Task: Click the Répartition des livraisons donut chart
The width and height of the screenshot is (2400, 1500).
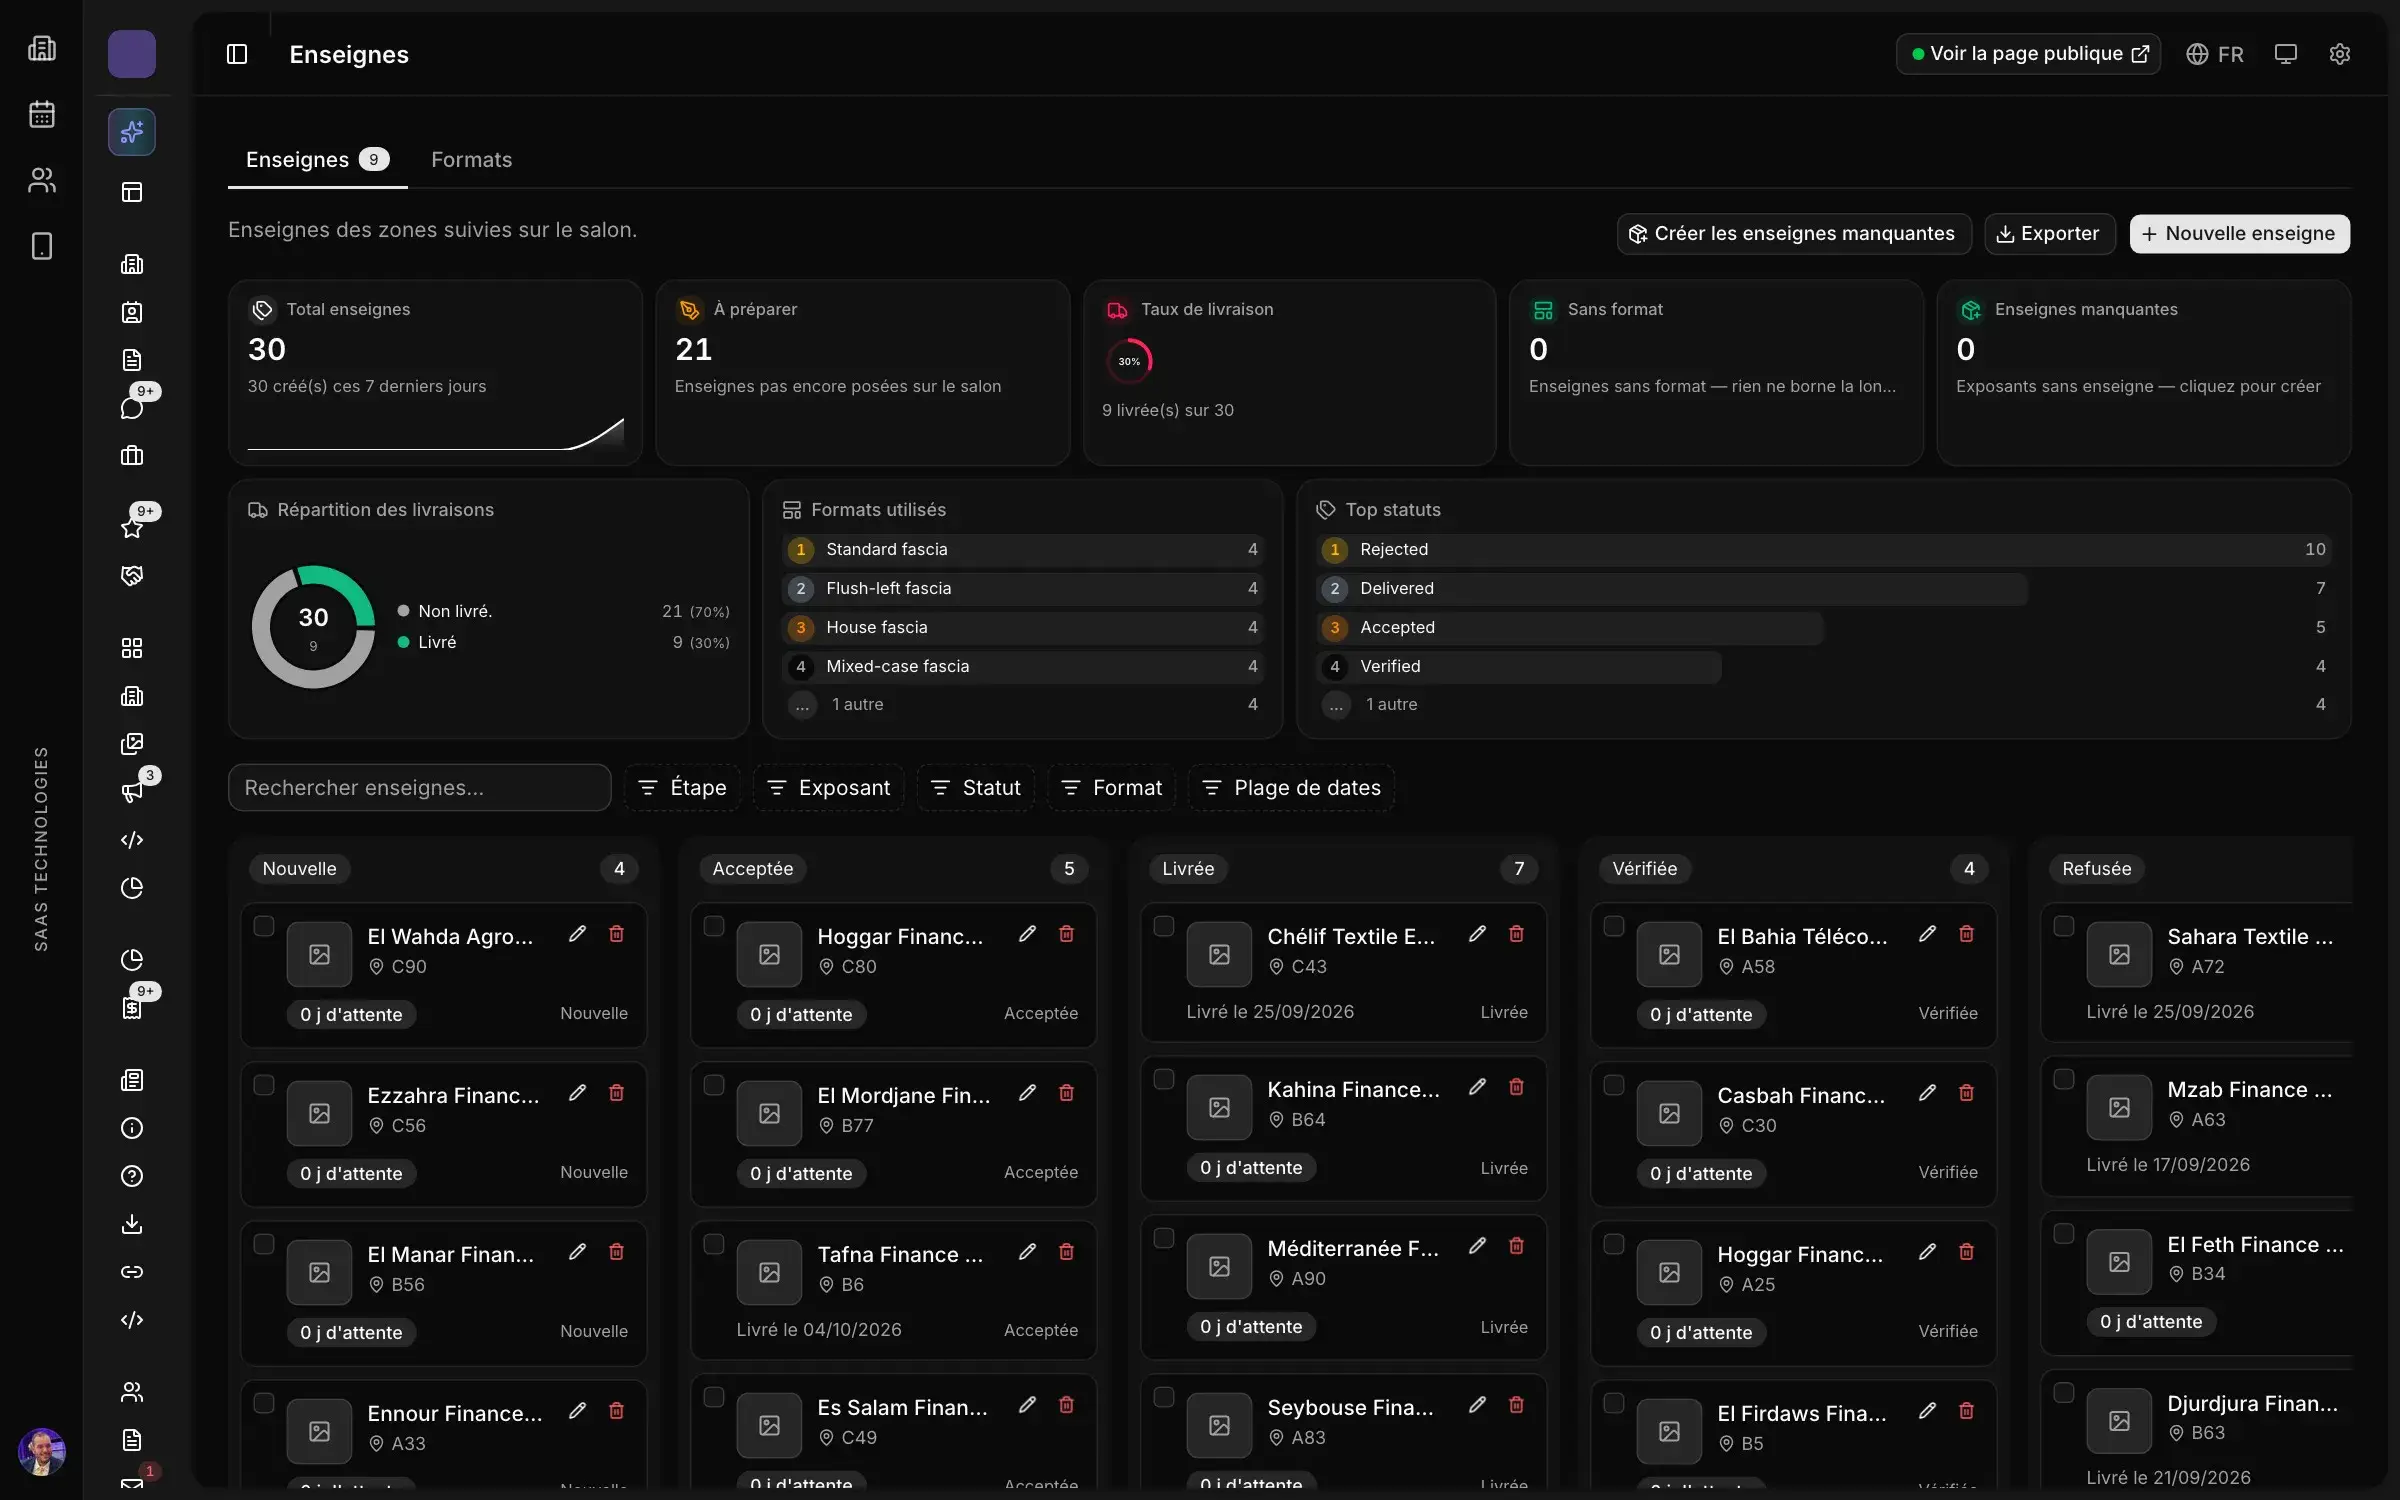Action: point(313,627)
